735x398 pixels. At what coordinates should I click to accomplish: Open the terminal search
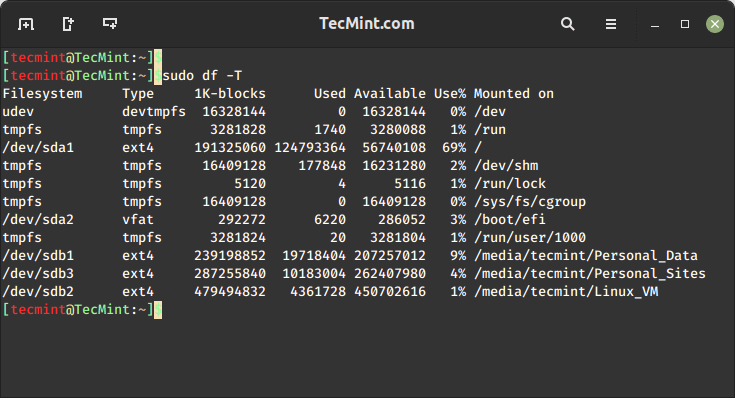[x=568, y=24]
